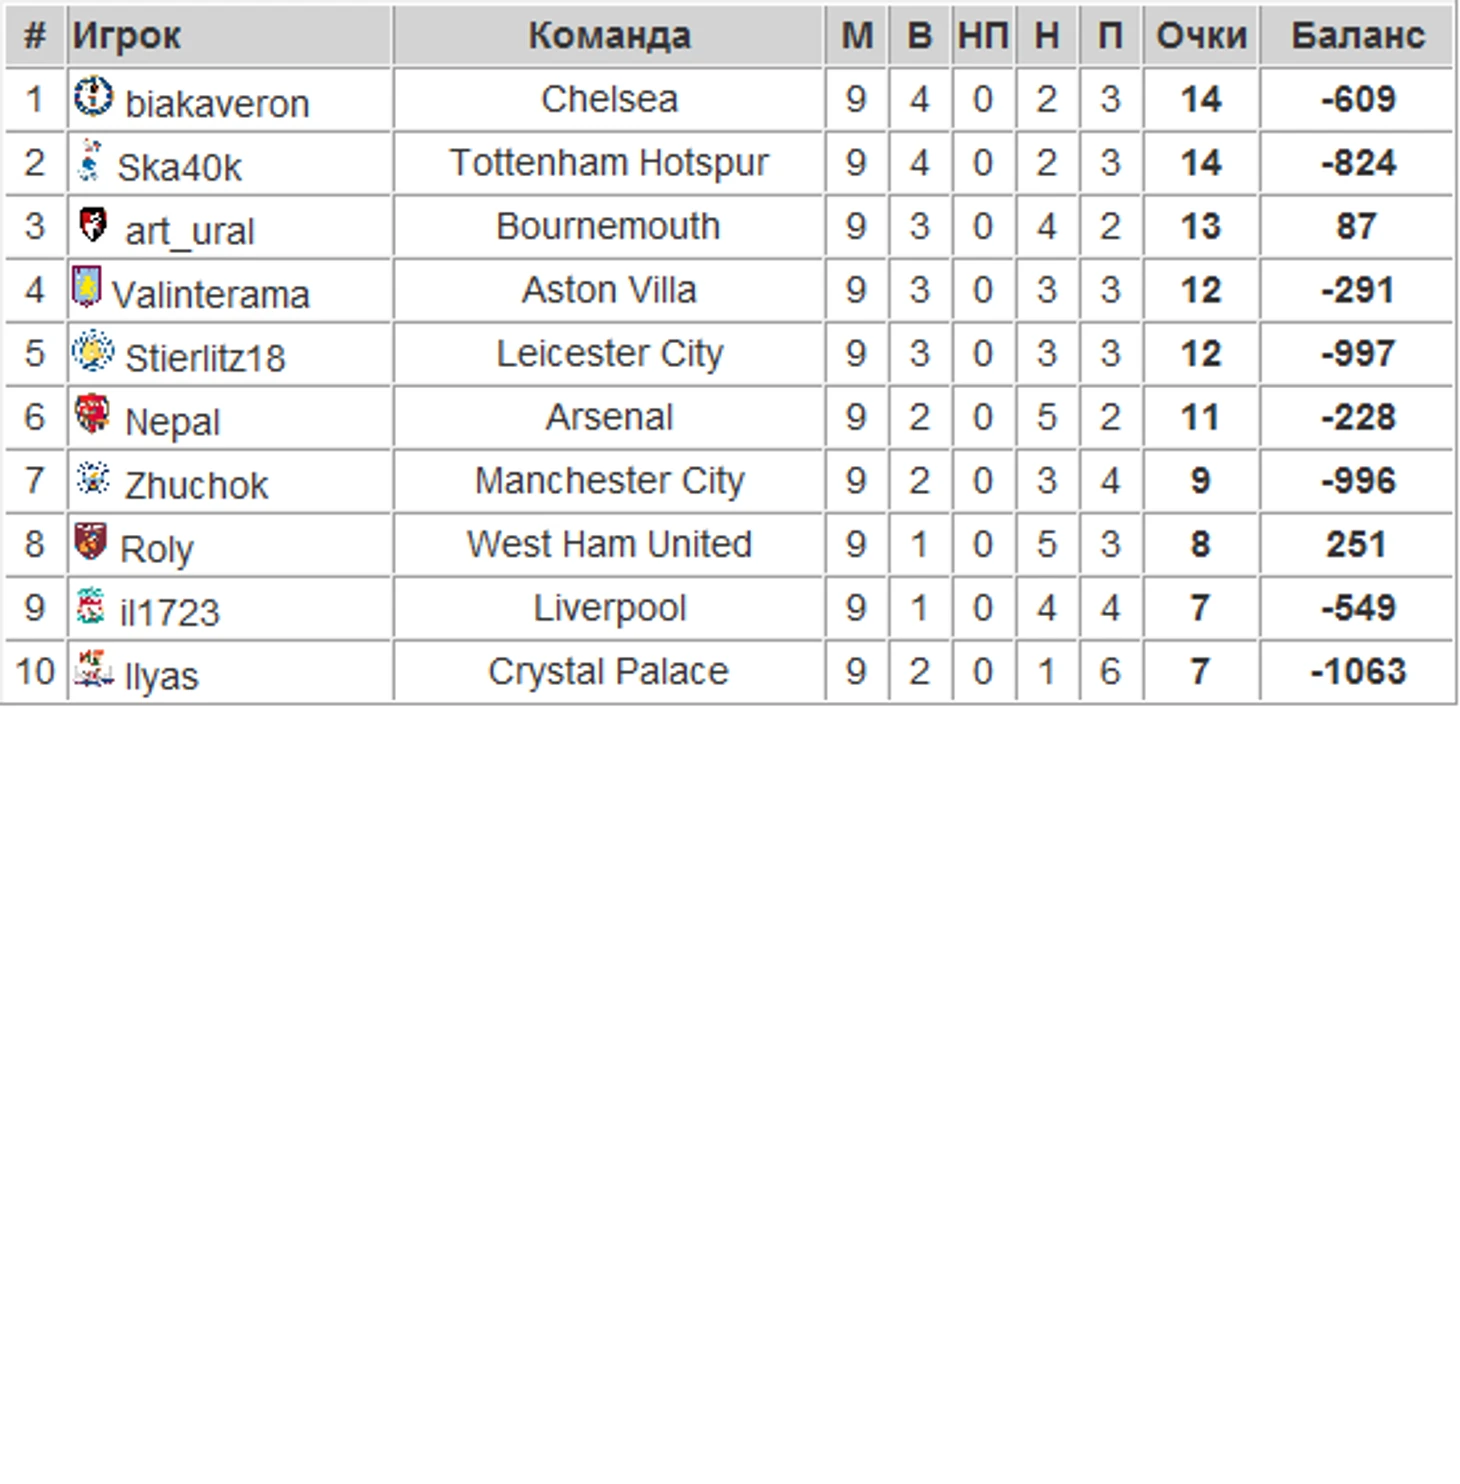The height and width of the screenshot is (1484, 1460).
Task: Click team name Tottenham Hotspur
Action: 609,163
